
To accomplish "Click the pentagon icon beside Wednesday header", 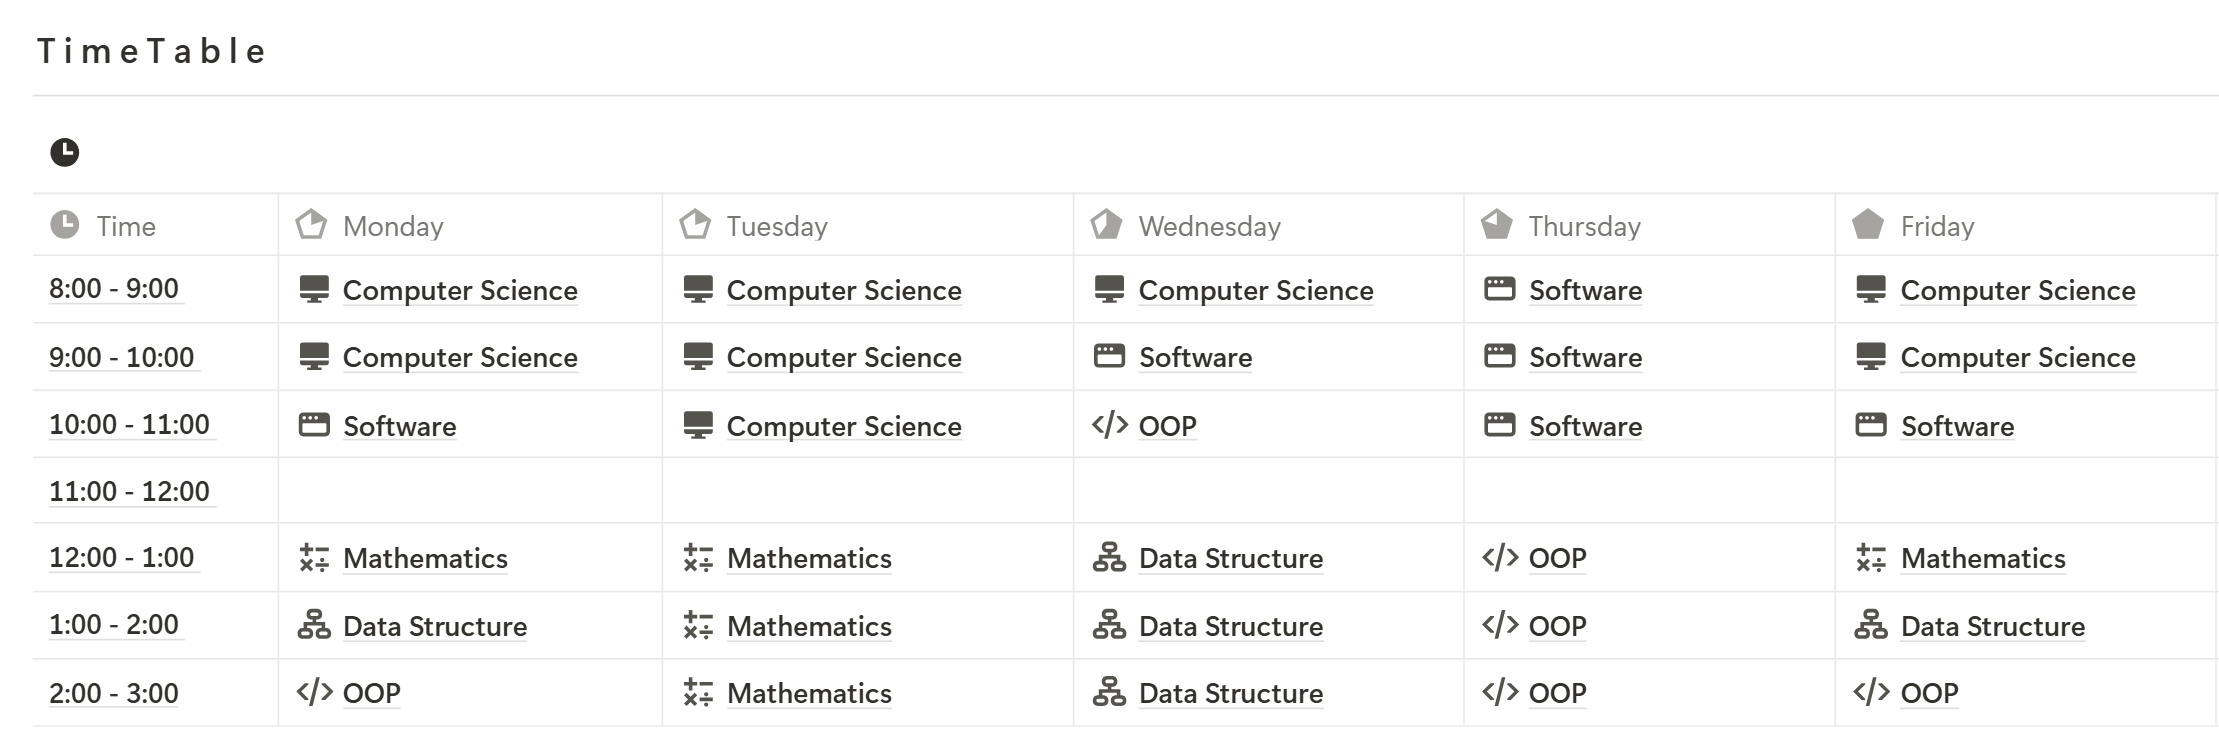I will click(x=1106, y=224).
